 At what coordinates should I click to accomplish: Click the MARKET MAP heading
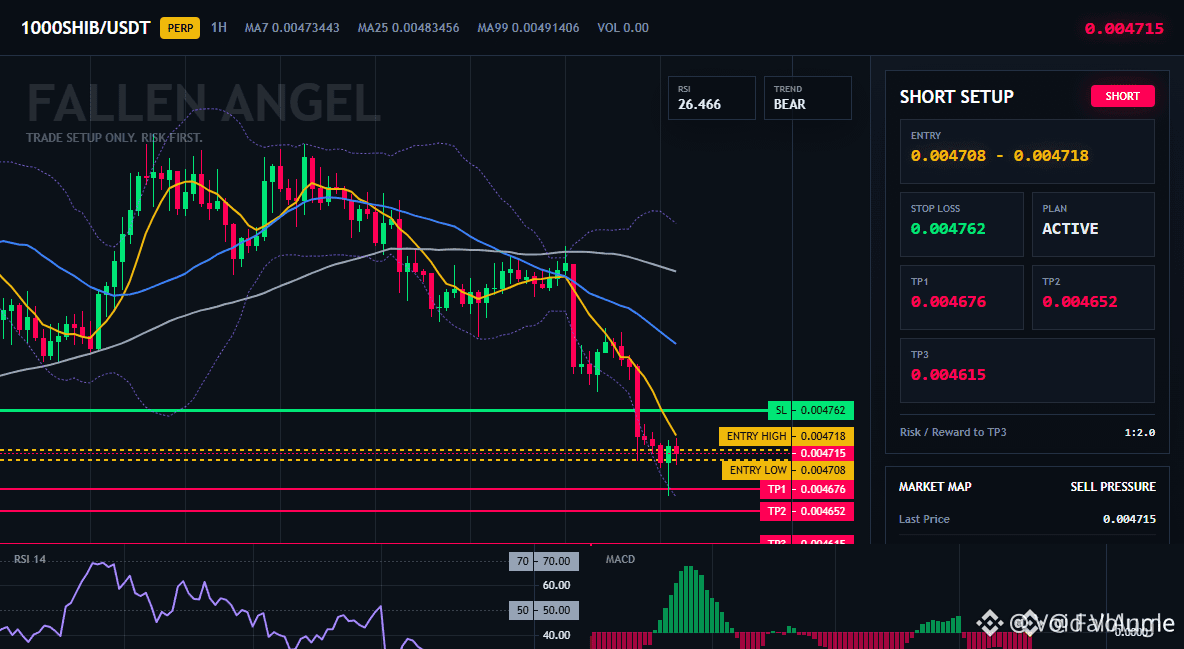coord(935,487)
